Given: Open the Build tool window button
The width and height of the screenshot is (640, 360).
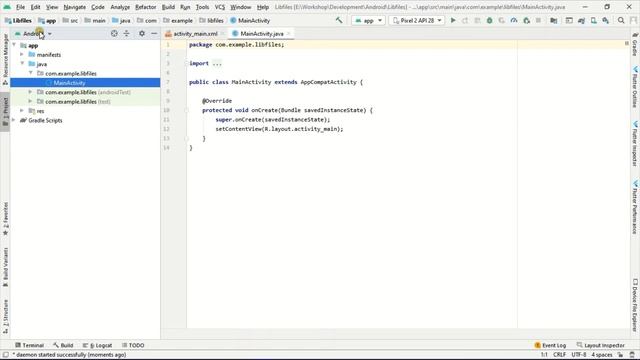Looking at the screenshot, I should click(x=63, y=345).
